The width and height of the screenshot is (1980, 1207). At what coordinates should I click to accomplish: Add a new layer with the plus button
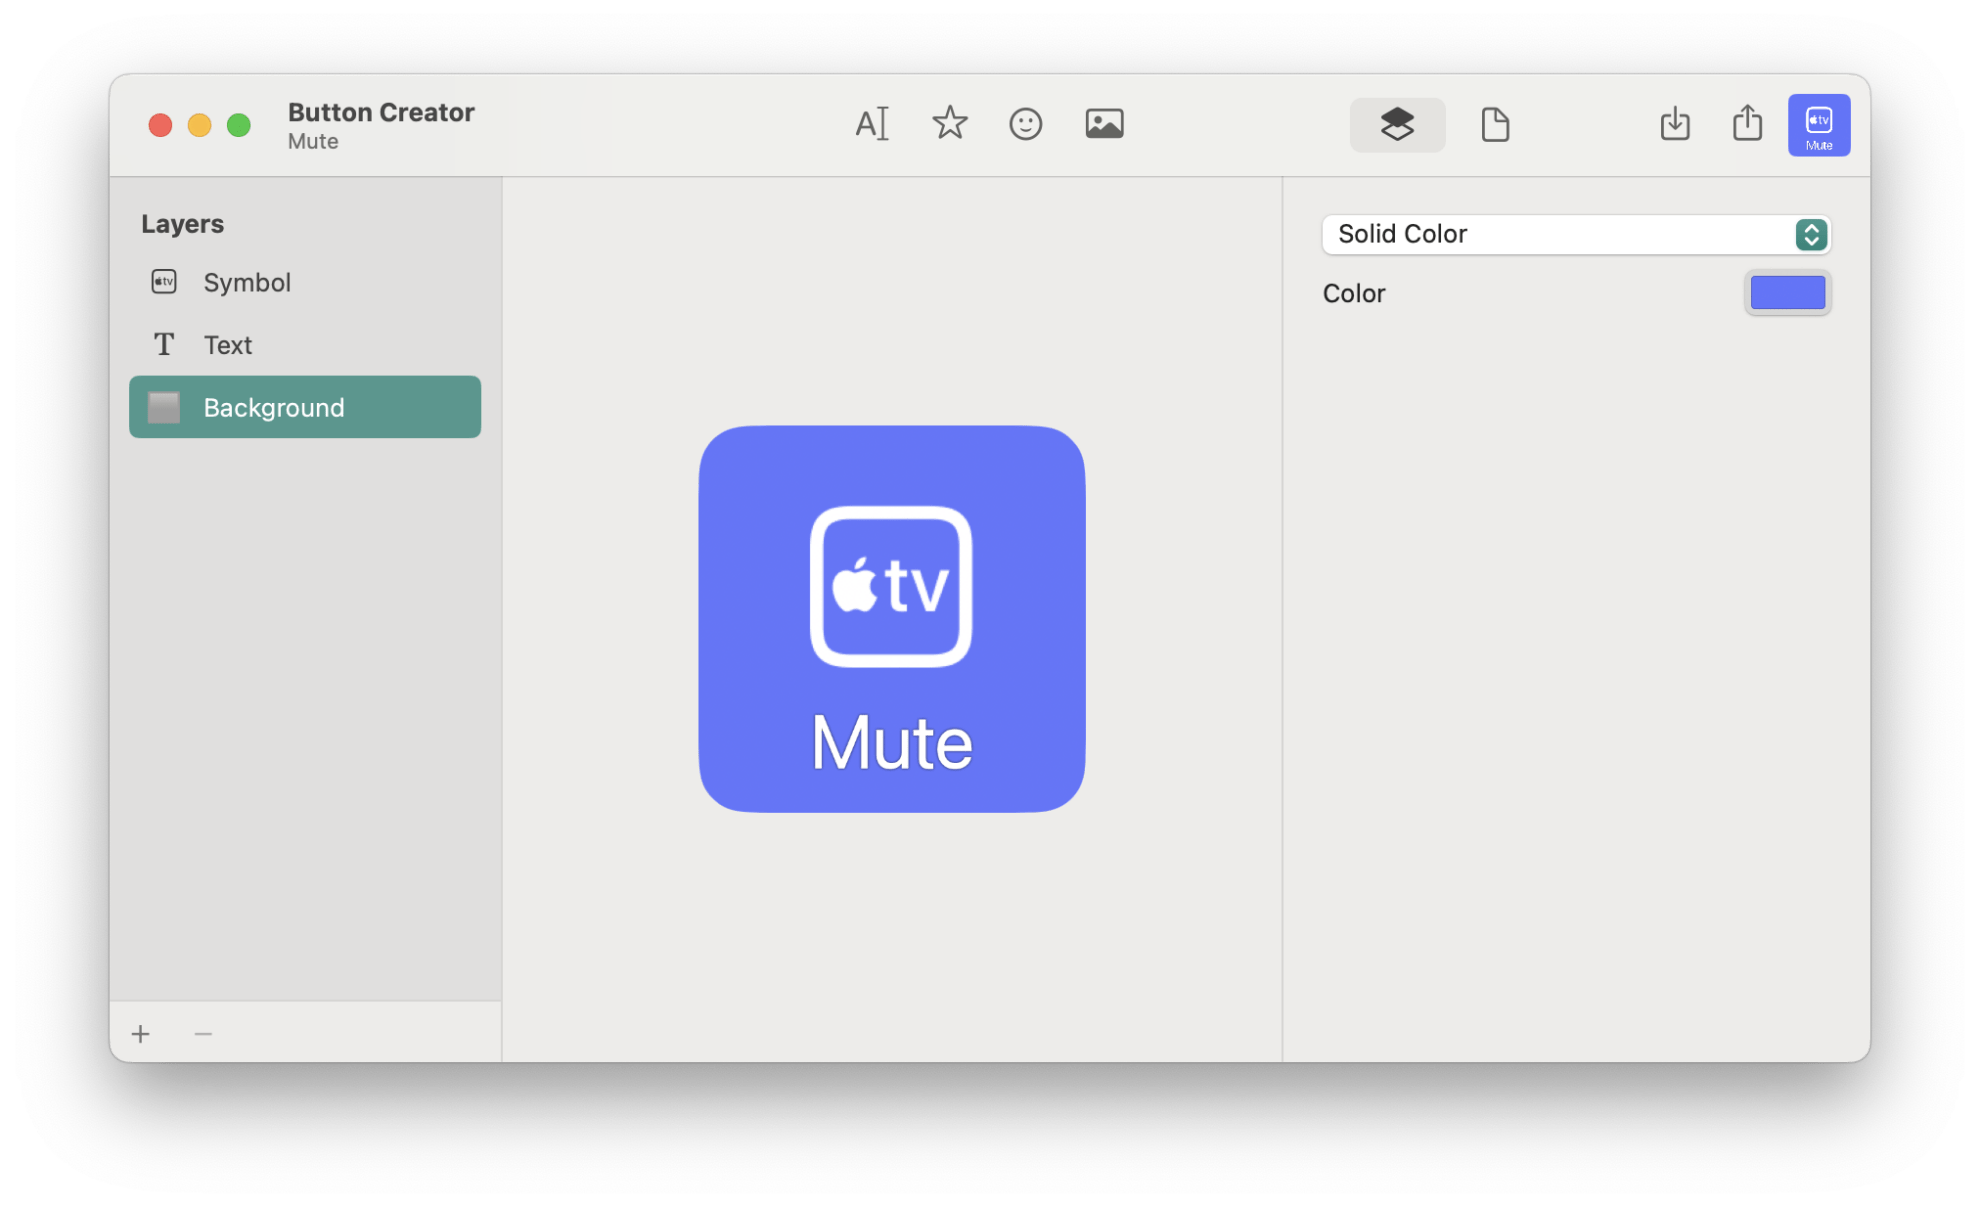coord(141,1033)
